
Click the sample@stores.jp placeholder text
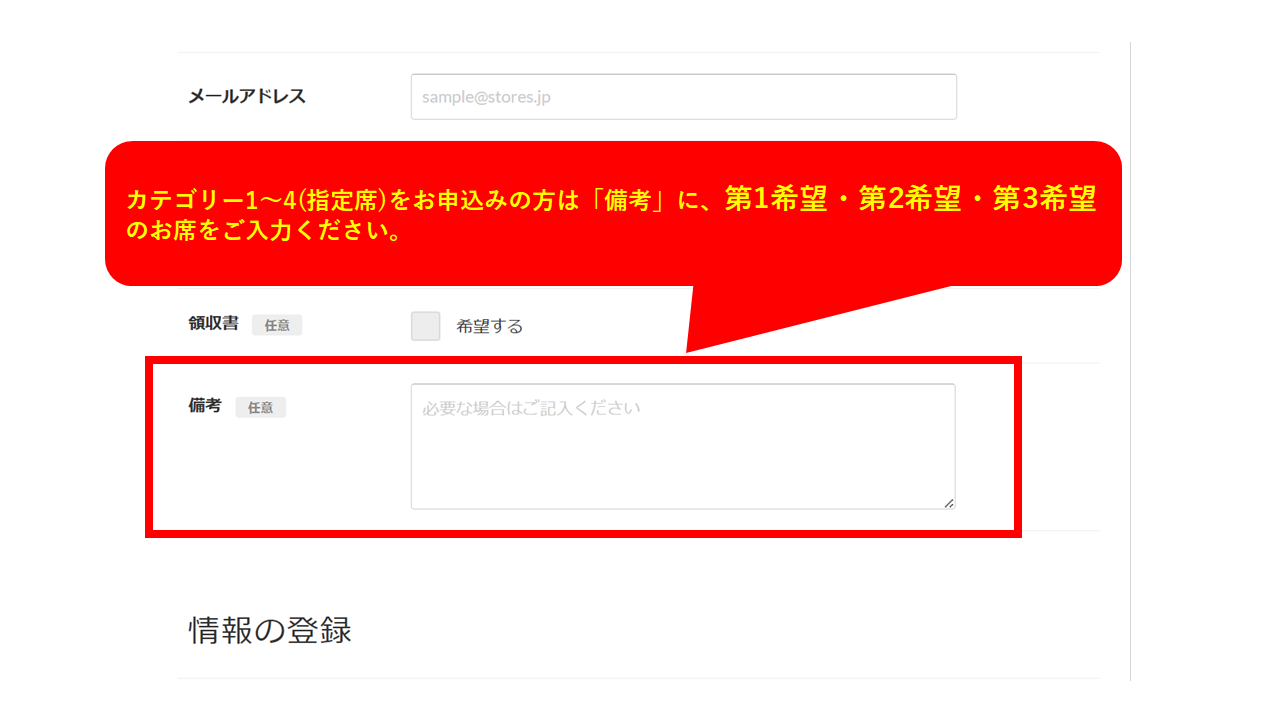point(486,97)
